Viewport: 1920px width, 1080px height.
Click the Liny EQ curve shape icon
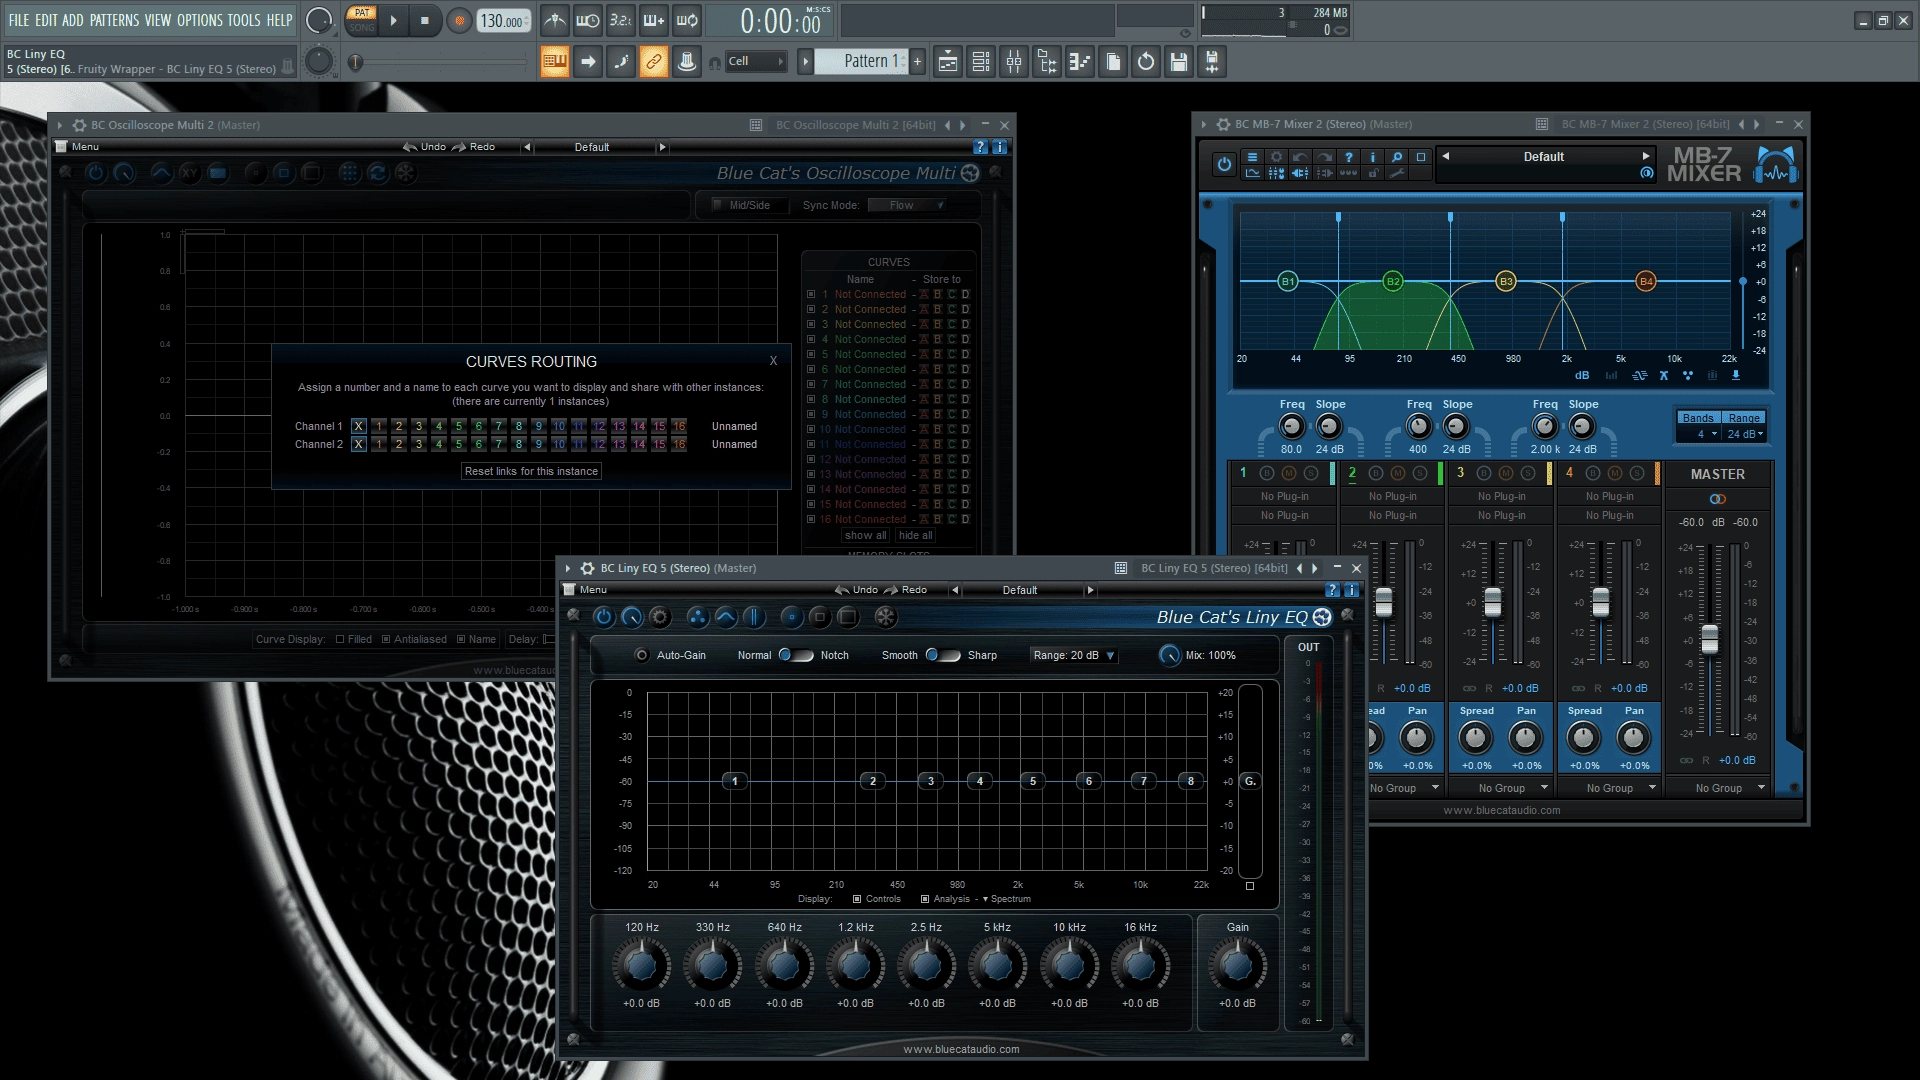(x=726, y=617)
